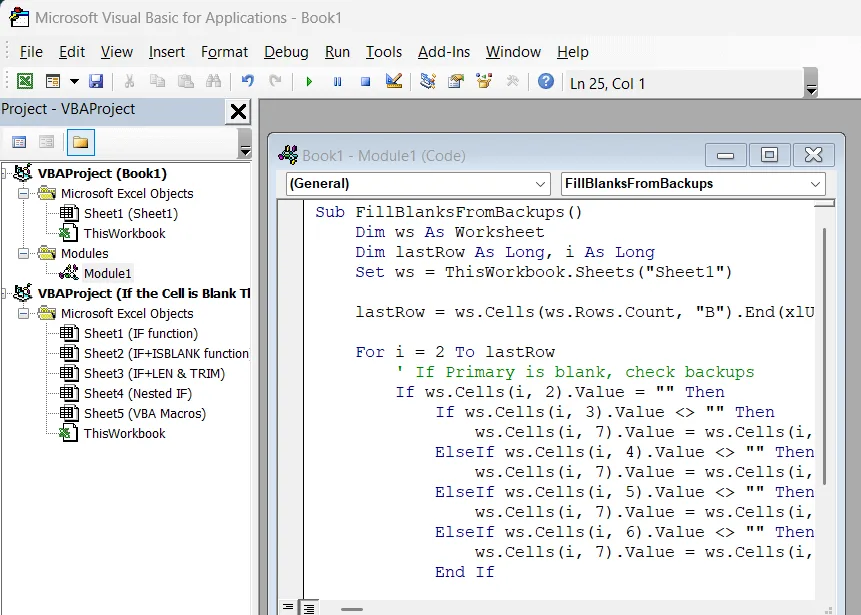The height and width of the screenshot is (615, 861).
Task: Click the 'For i = 2 To lastRow' line
Action: click(x=455, y=352)
